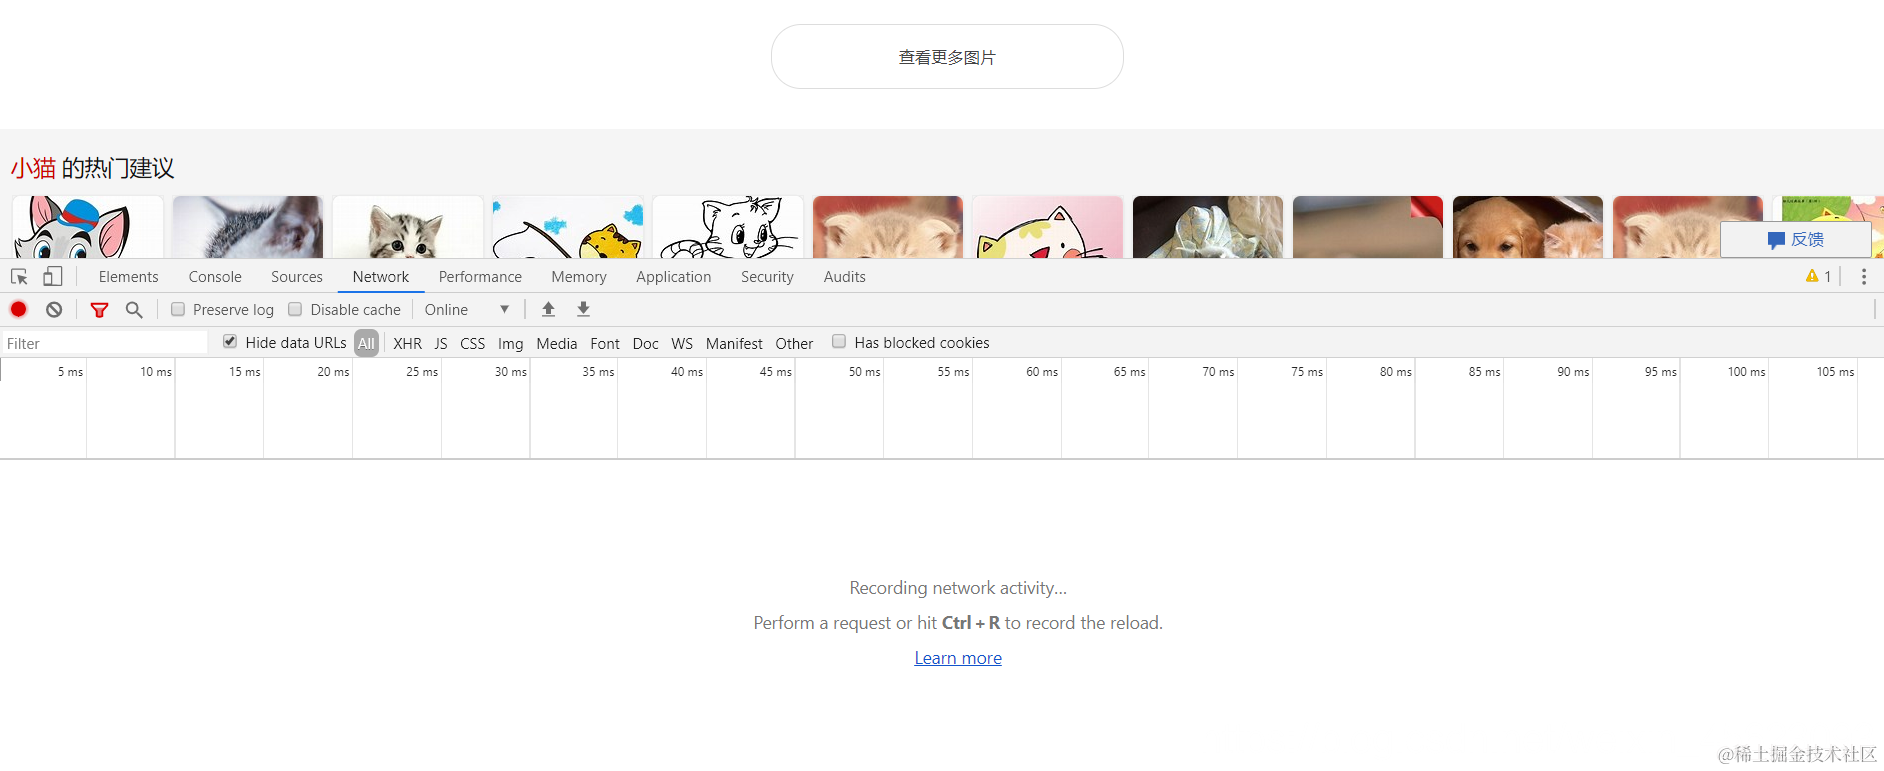This screenshot has width=1884, height=771.
Task: Open the Learn more link
Action: click(958, 658)
